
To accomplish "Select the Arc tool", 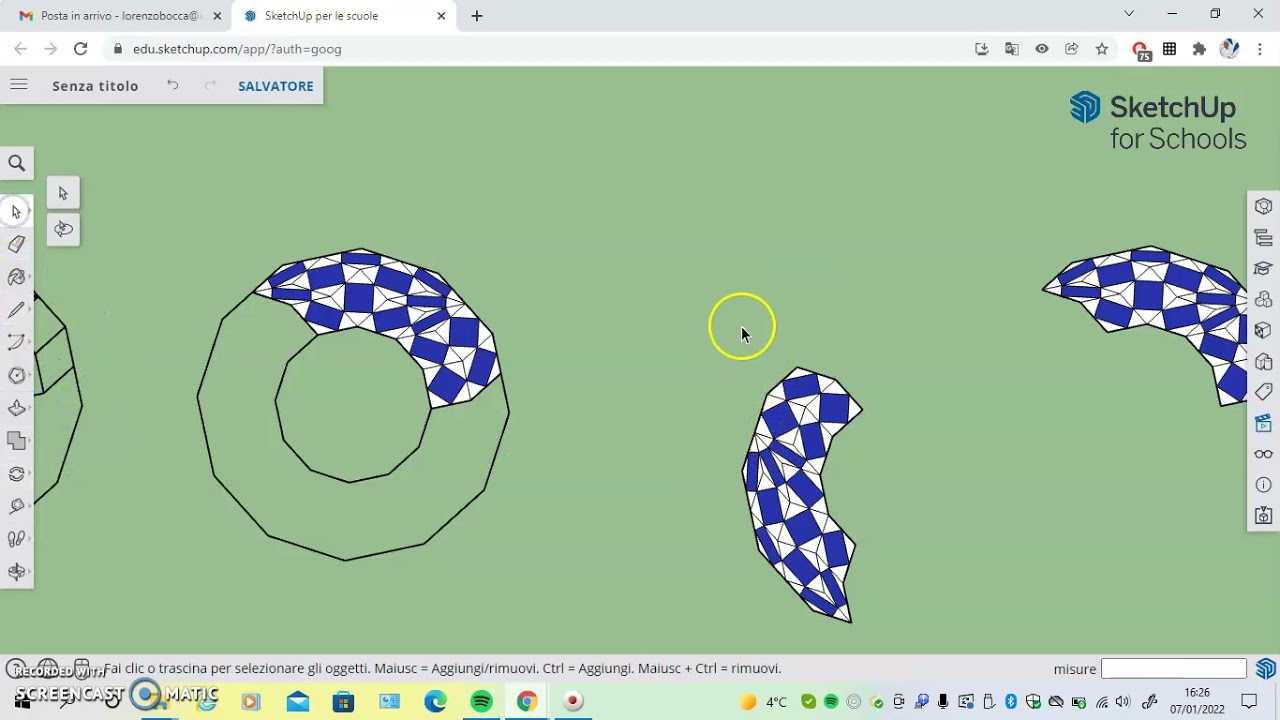I will tap(17, 342).
